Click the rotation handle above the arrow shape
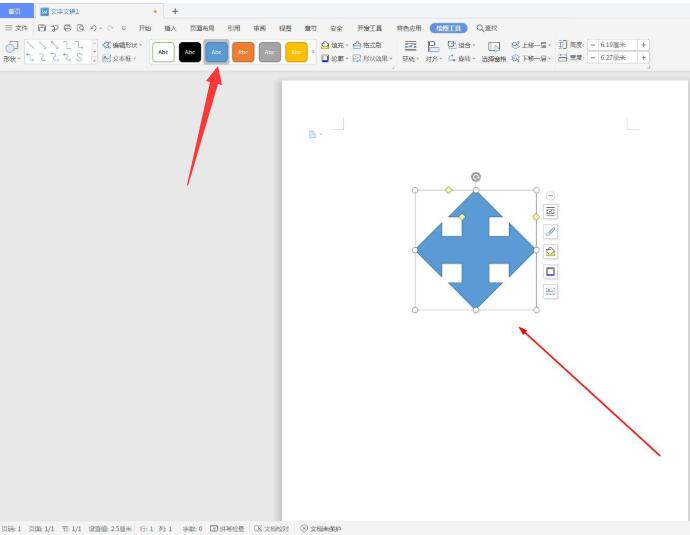Image resolution: width=690 pixels, height=535 pixels. [475, 177]
